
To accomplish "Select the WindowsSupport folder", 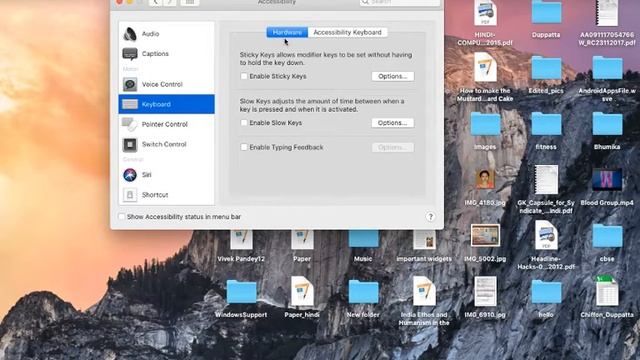I will (241, 291).
